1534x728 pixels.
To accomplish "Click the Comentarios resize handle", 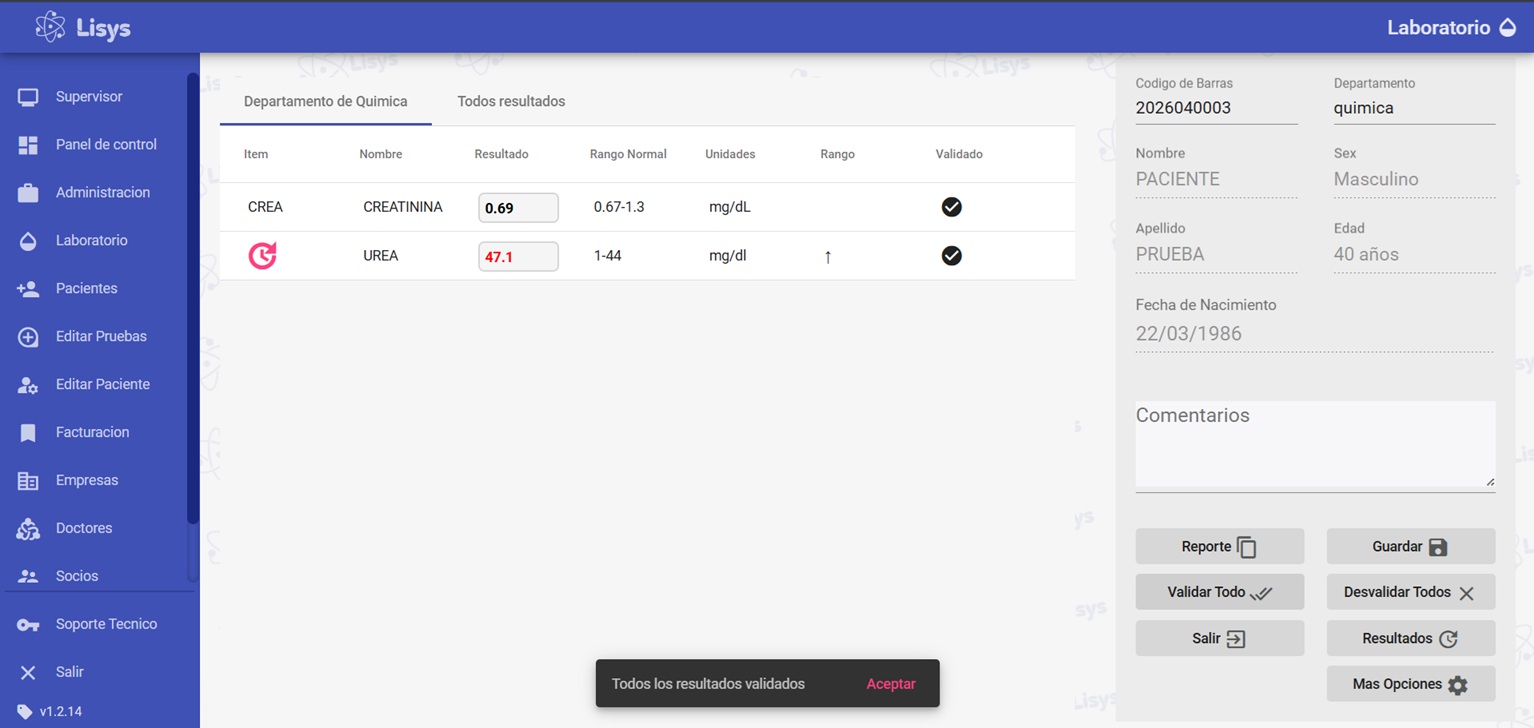I will click(x=1489, y=481).
